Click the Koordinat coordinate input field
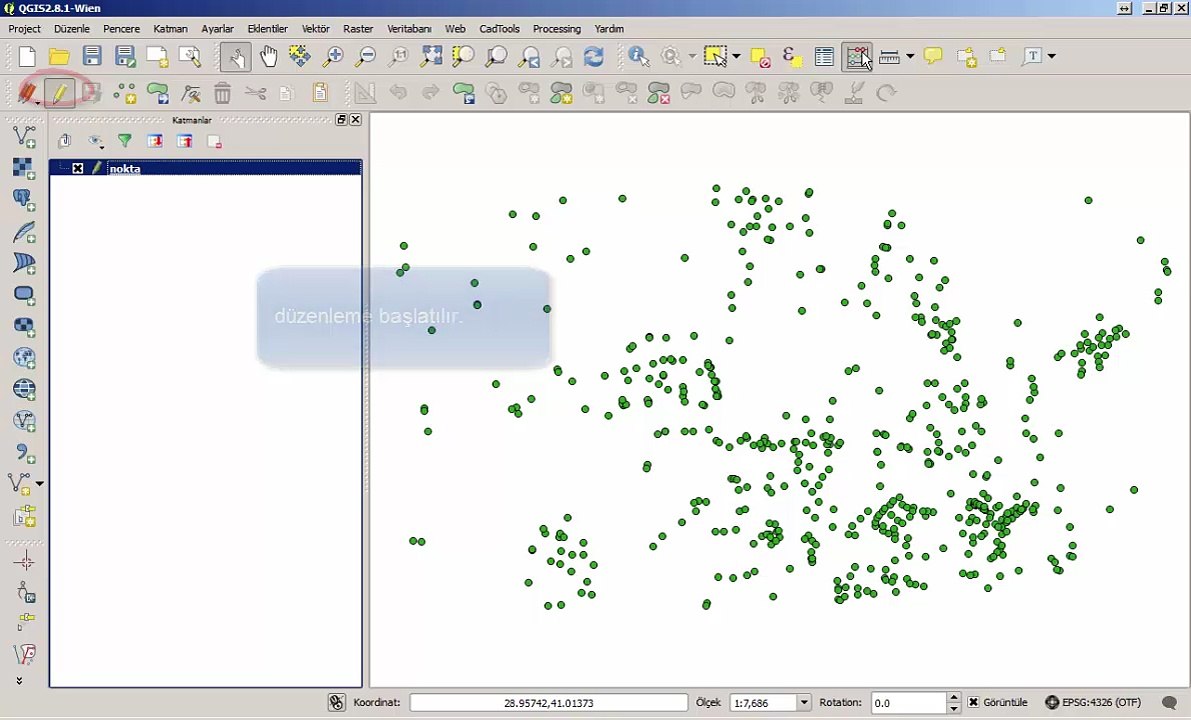Viewport: 1191px width, 720px height. pyautogui.click(x=548, y=703)
